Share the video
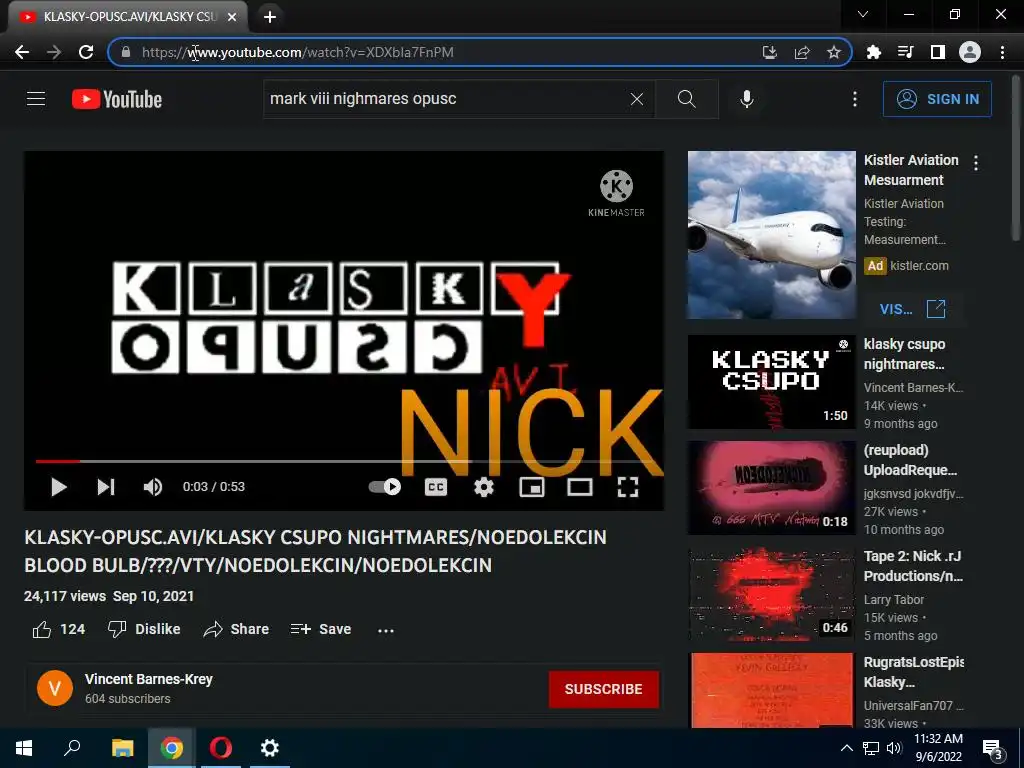The height and width of the screenshot is (768, 1024). tap(236, 629)
